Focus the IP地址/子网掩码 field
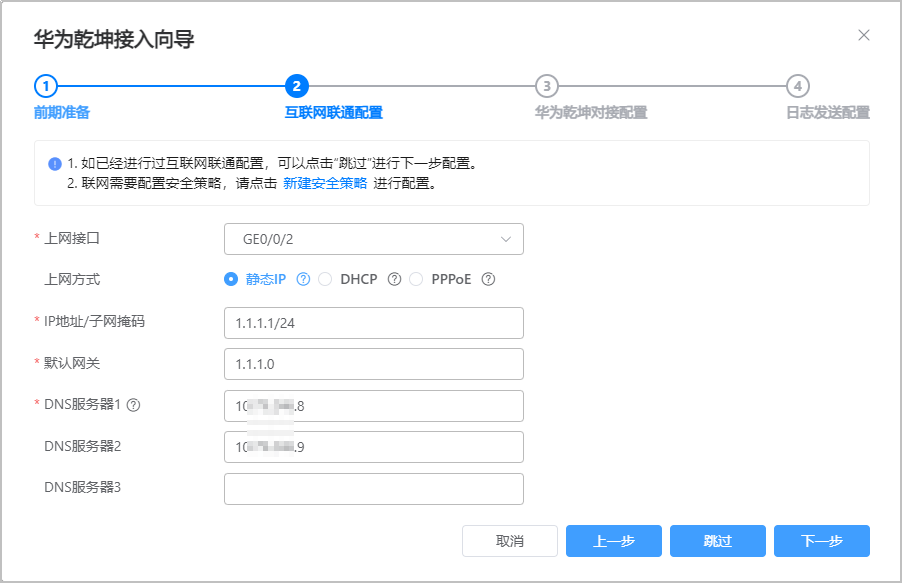902x583 pixels. (x=374, y=323)
